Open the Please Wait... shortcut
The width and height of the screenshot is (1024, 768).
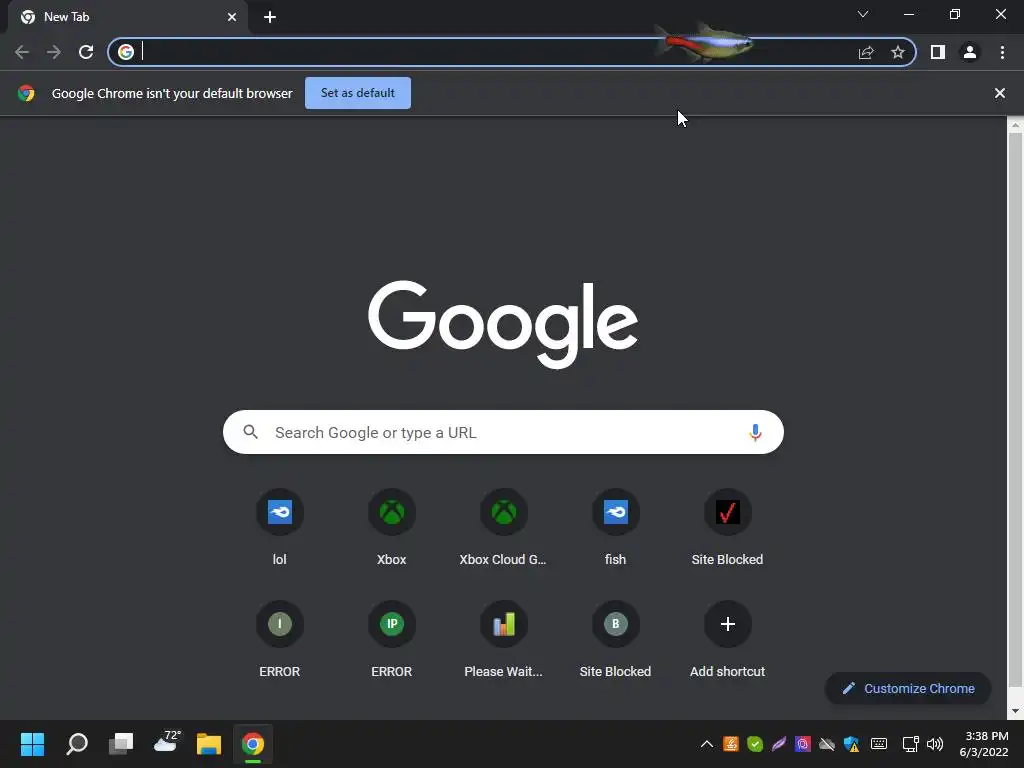pos(504,639)
